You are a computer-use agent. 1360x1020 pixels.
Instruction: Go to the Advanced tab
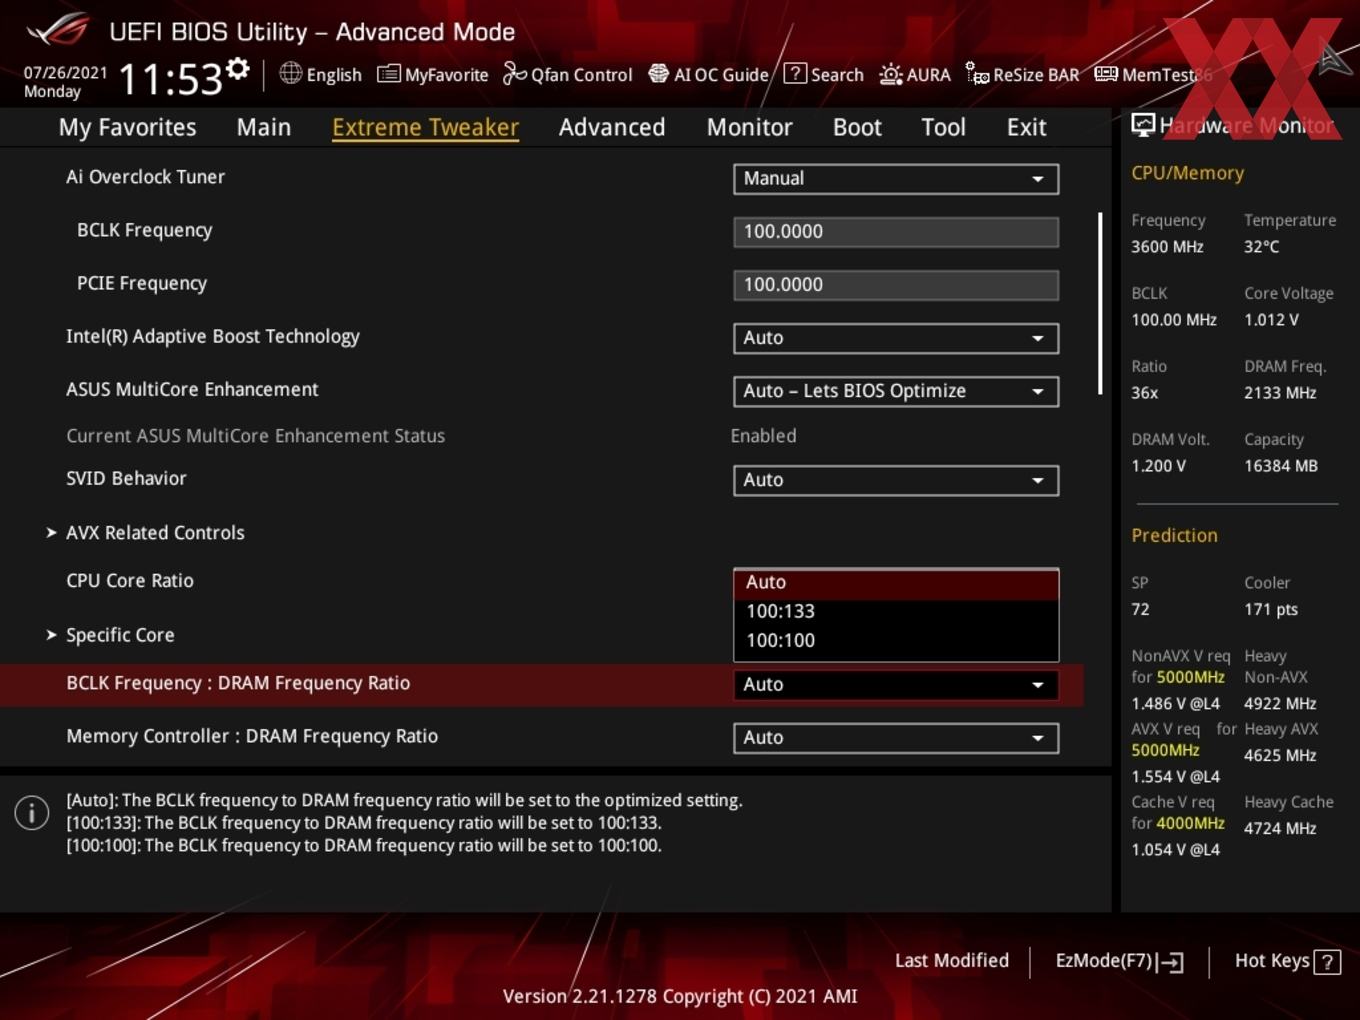(x=612, y=127)
